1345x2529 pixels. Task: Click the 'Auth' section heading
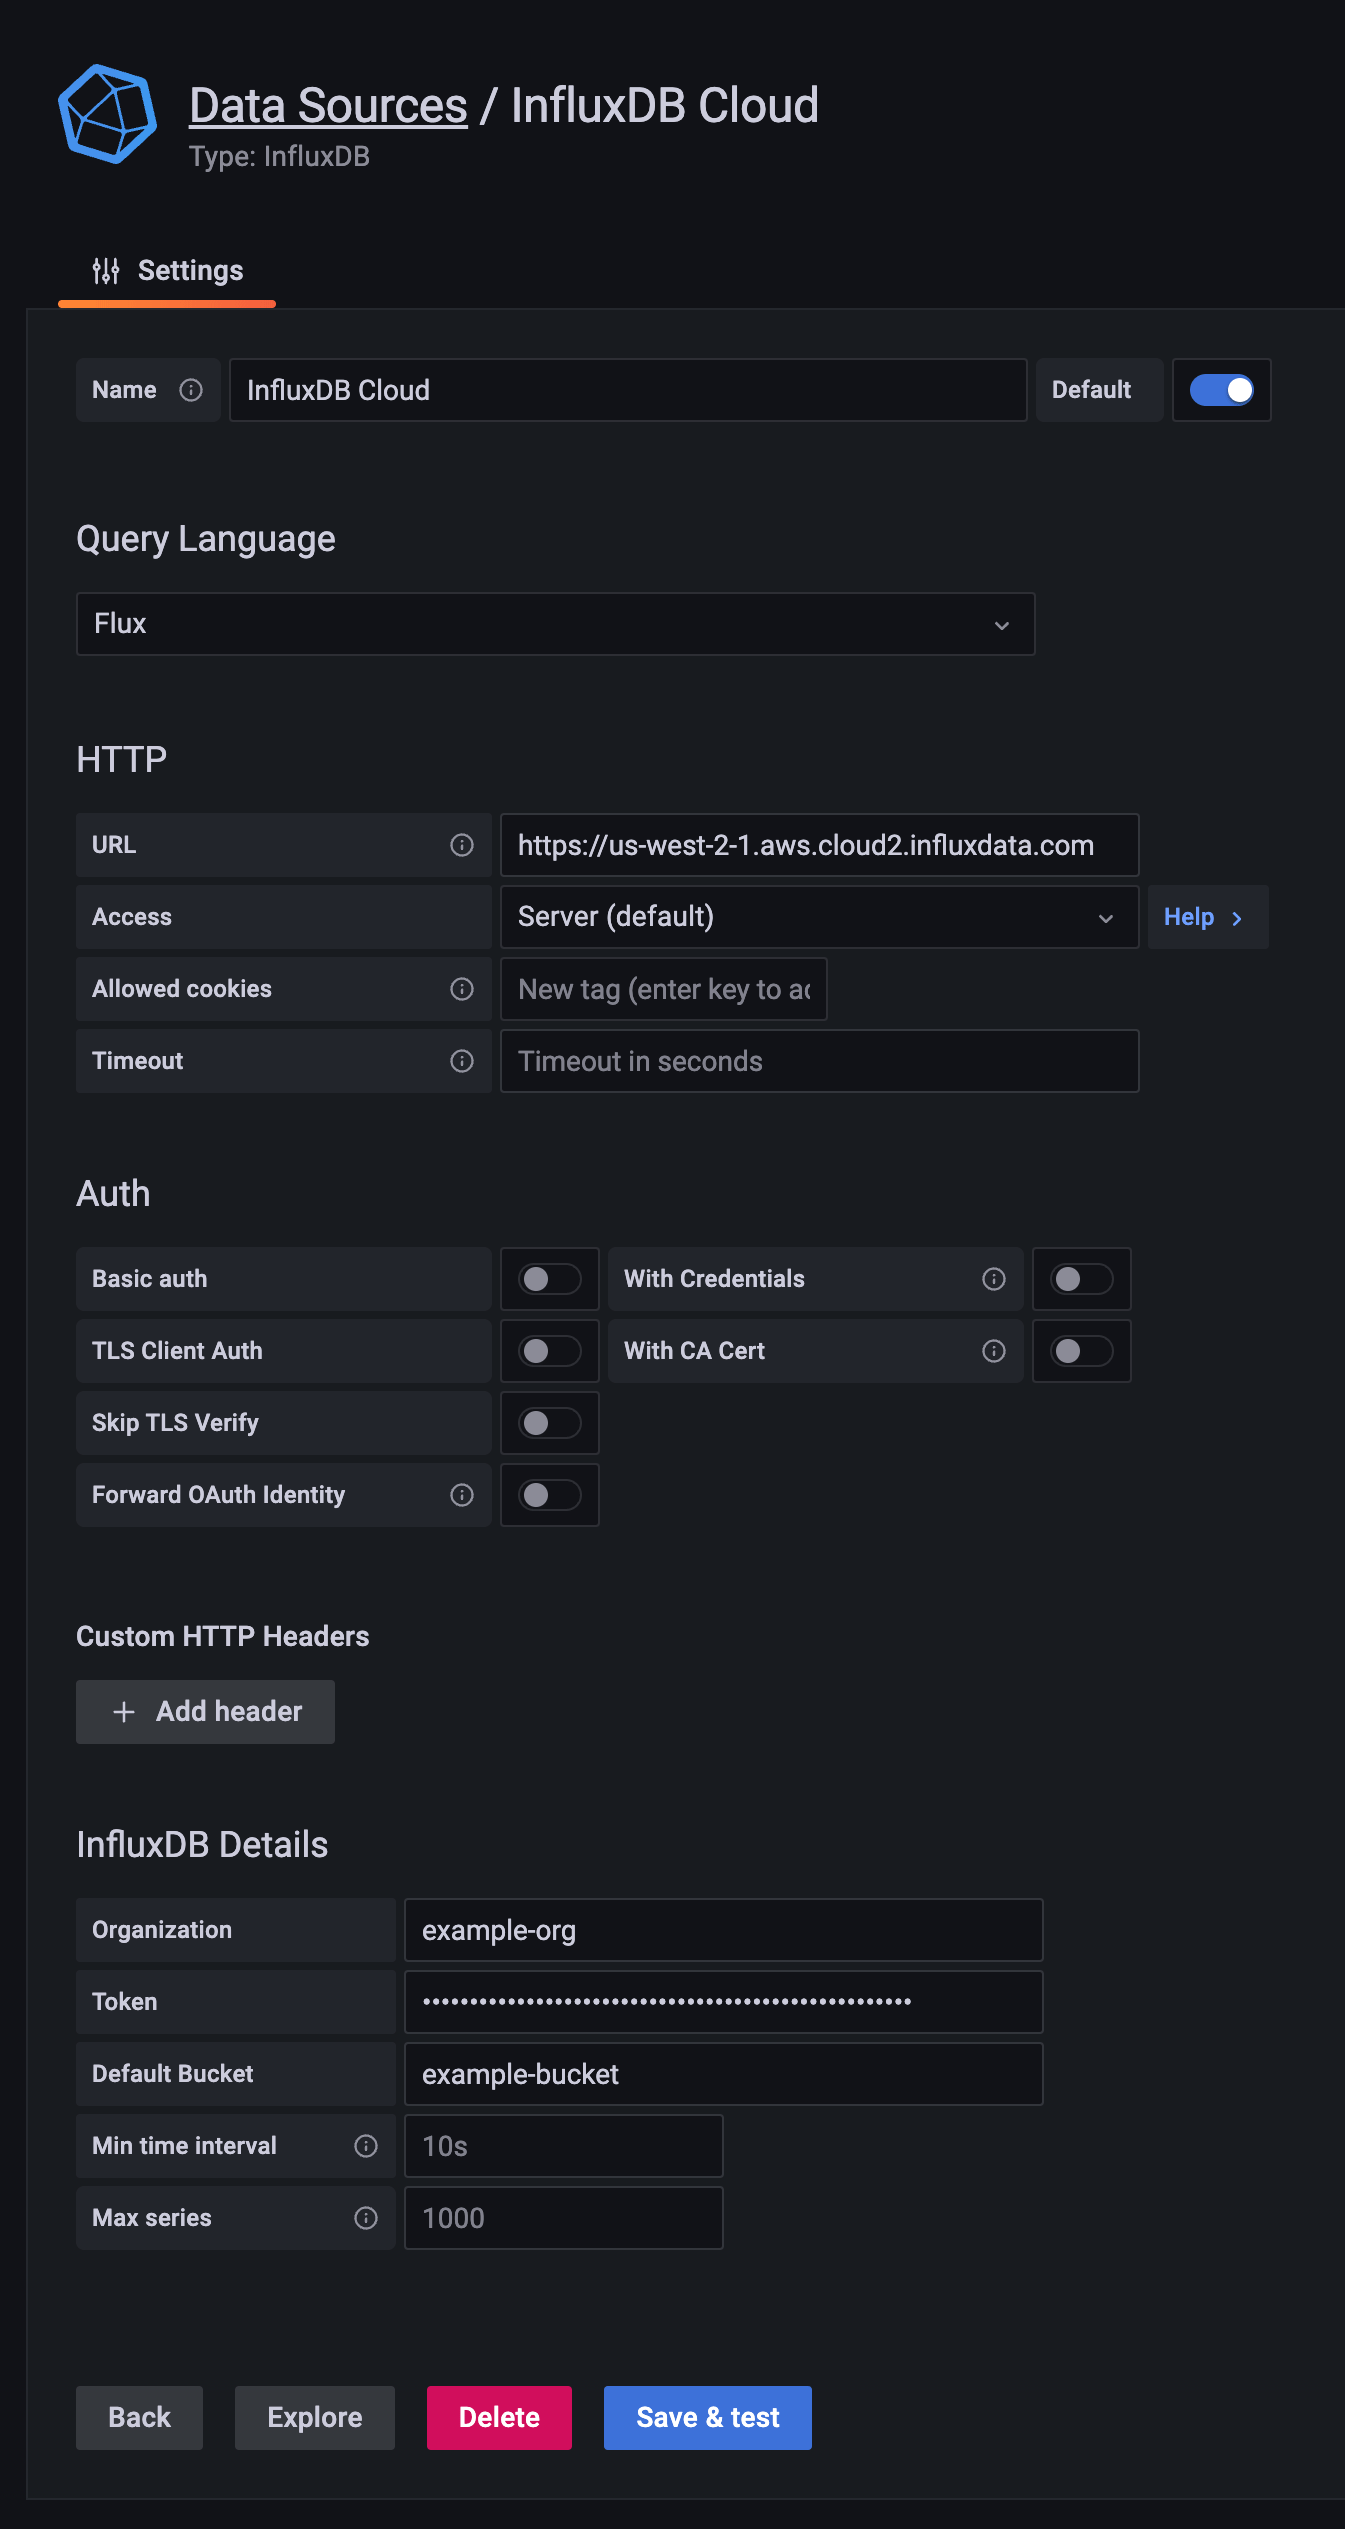tap(114, 1194)
